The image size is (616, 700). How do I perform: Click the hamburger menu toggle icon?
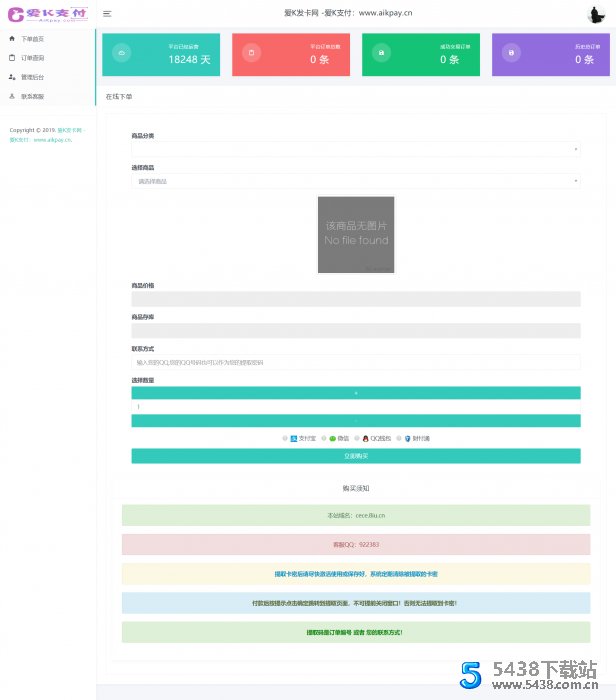tap(107, 14)
